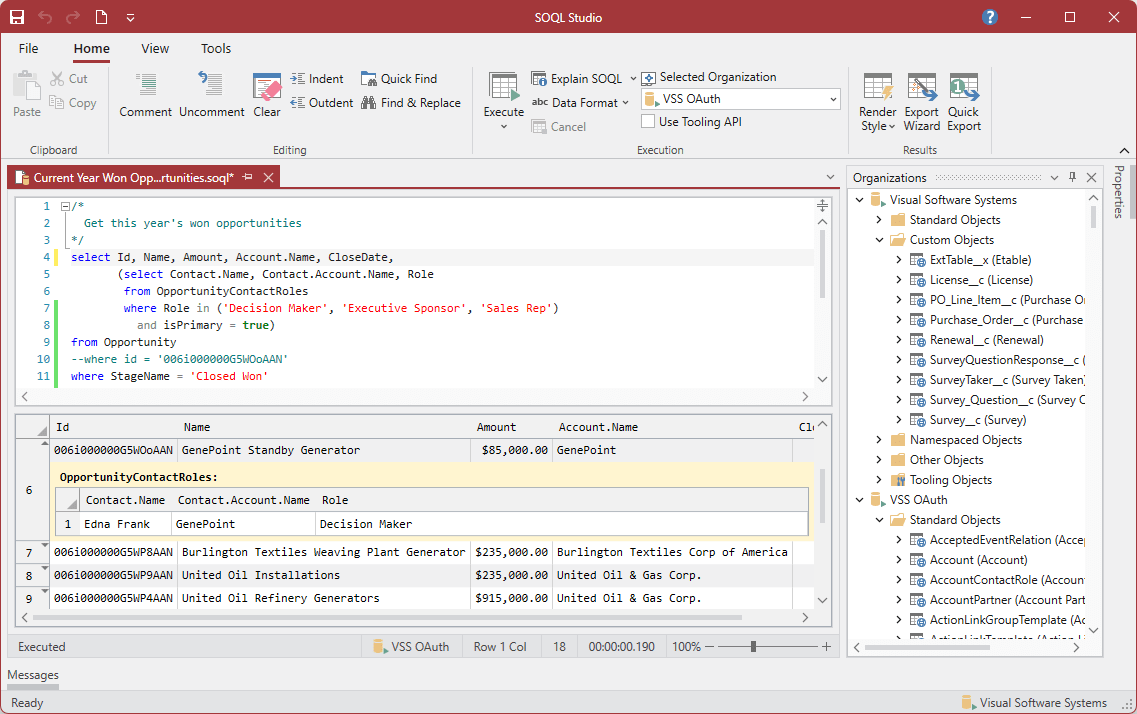Expand result row 9 details

pyautogui.click(x=44, y=591)
